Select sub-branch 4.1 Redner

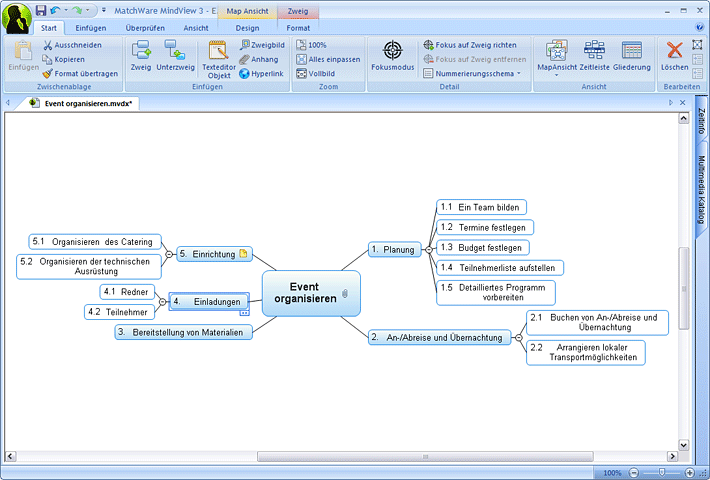point(127,292)
